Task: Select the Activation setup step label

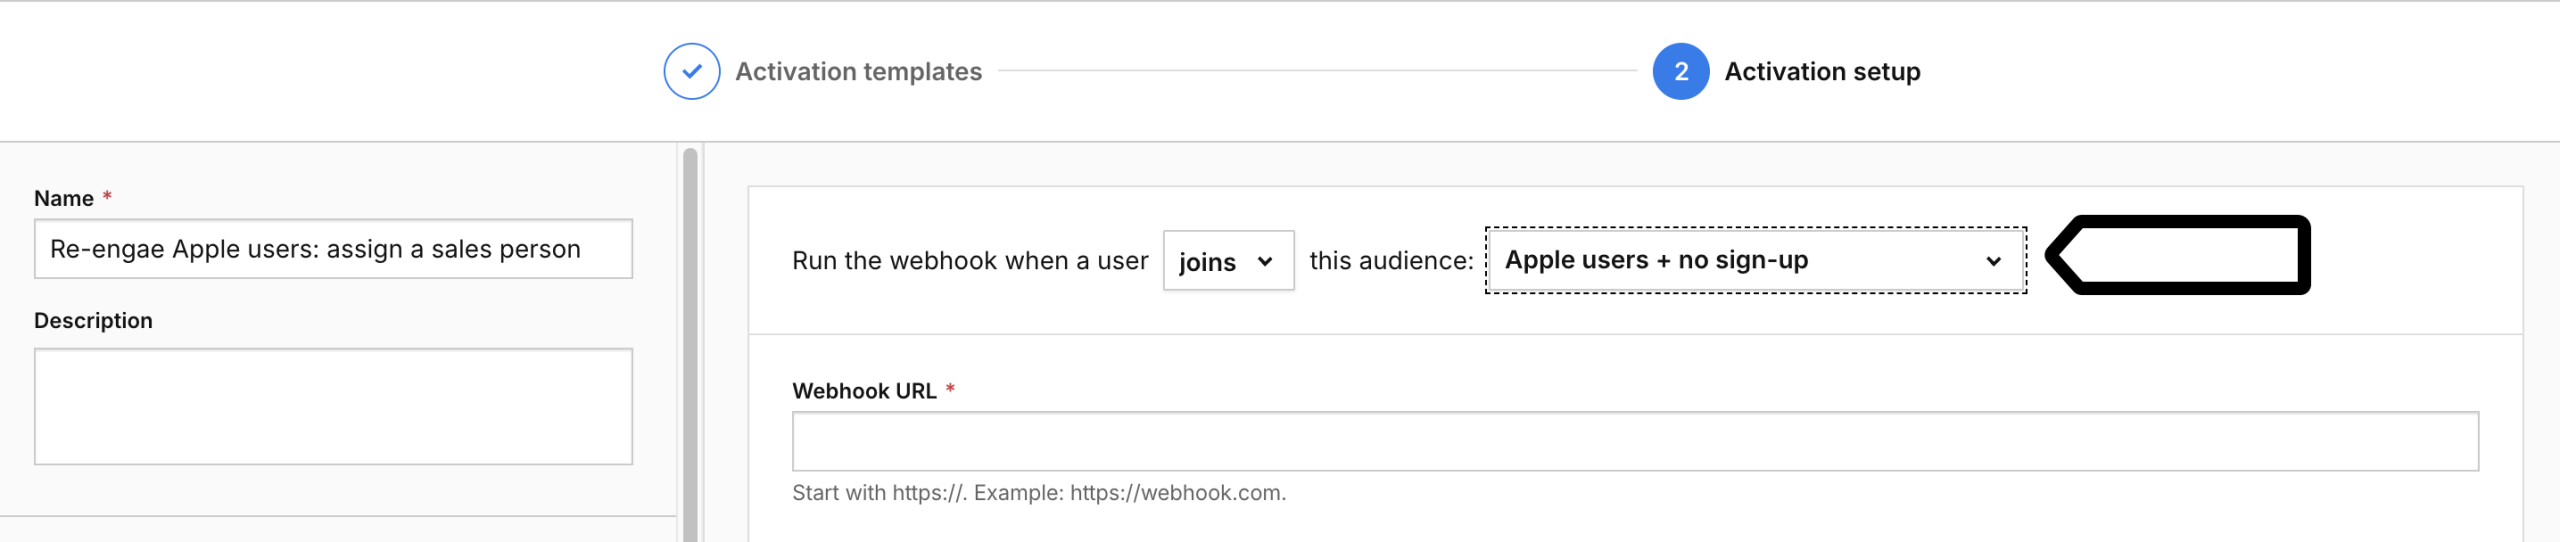Action: coord(1821,72)
